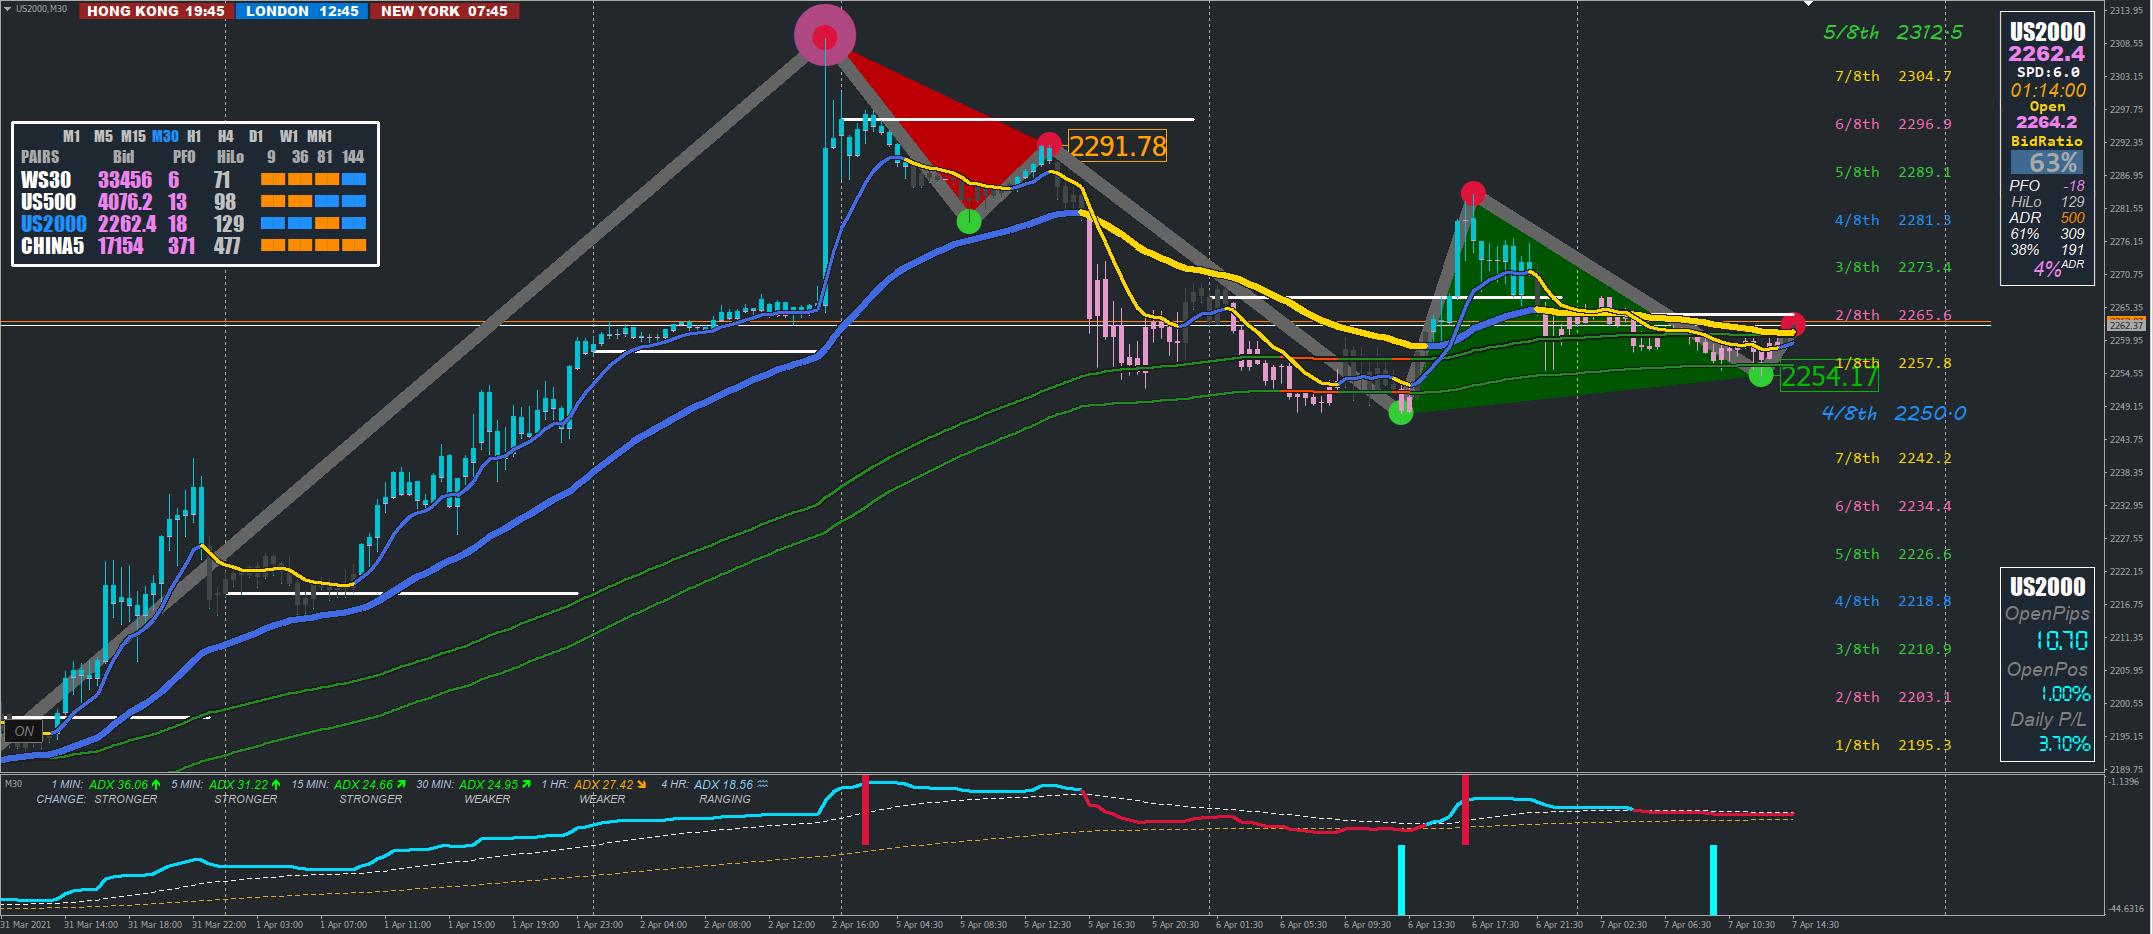2153x934 pixels.
Task: Click the 6/8th 2296.9 level label
Action: pyautogui.click(x=1893, y=124)
